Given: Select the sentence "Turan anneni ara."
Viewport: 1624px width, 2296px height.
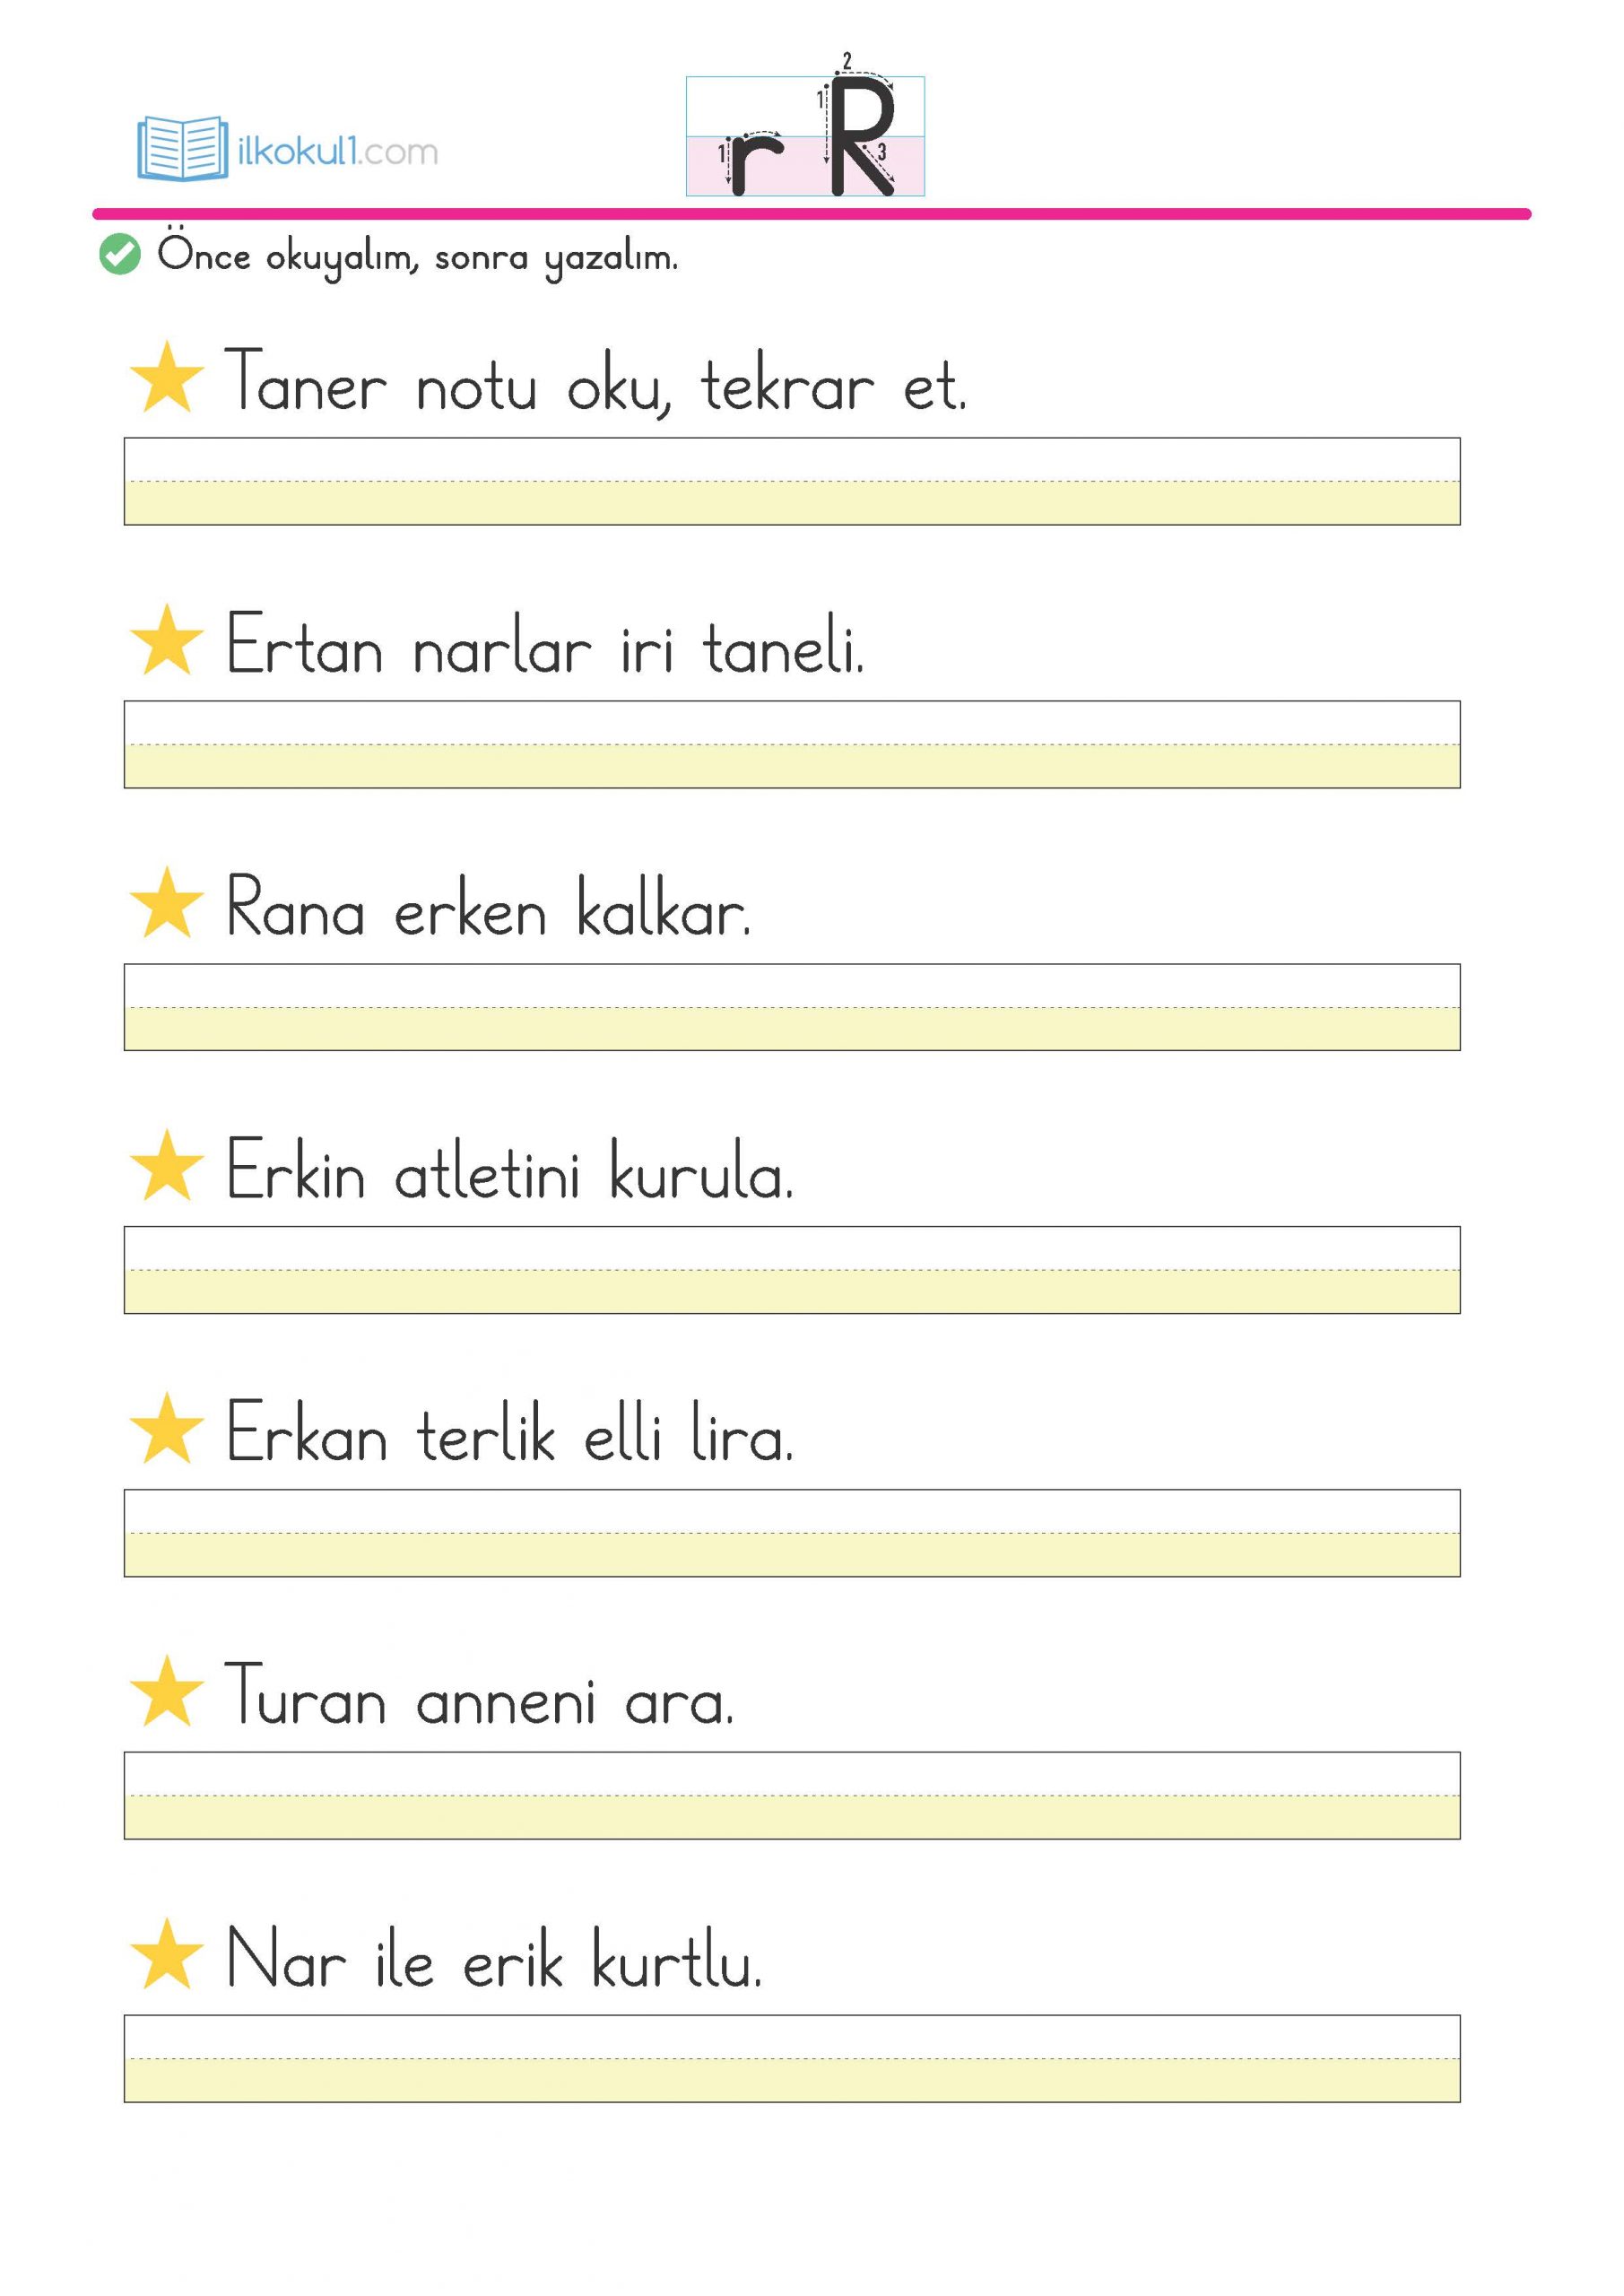Looking at the screenshot, I should (x=479, y=1697).
